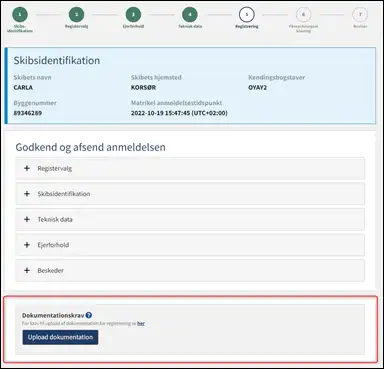Click build number 89346289

tap(28, 113)
